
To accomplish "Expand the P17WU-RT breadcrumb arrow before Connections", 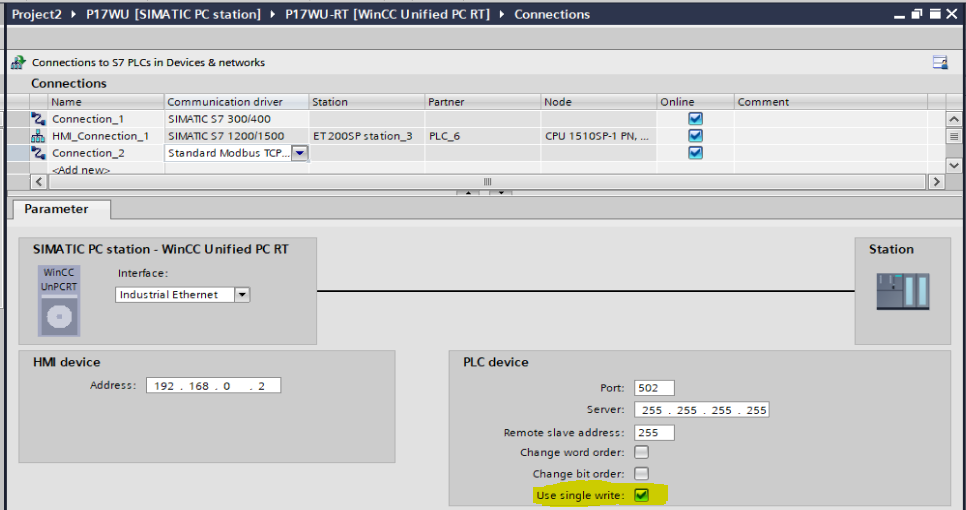I will coord(501,14).
